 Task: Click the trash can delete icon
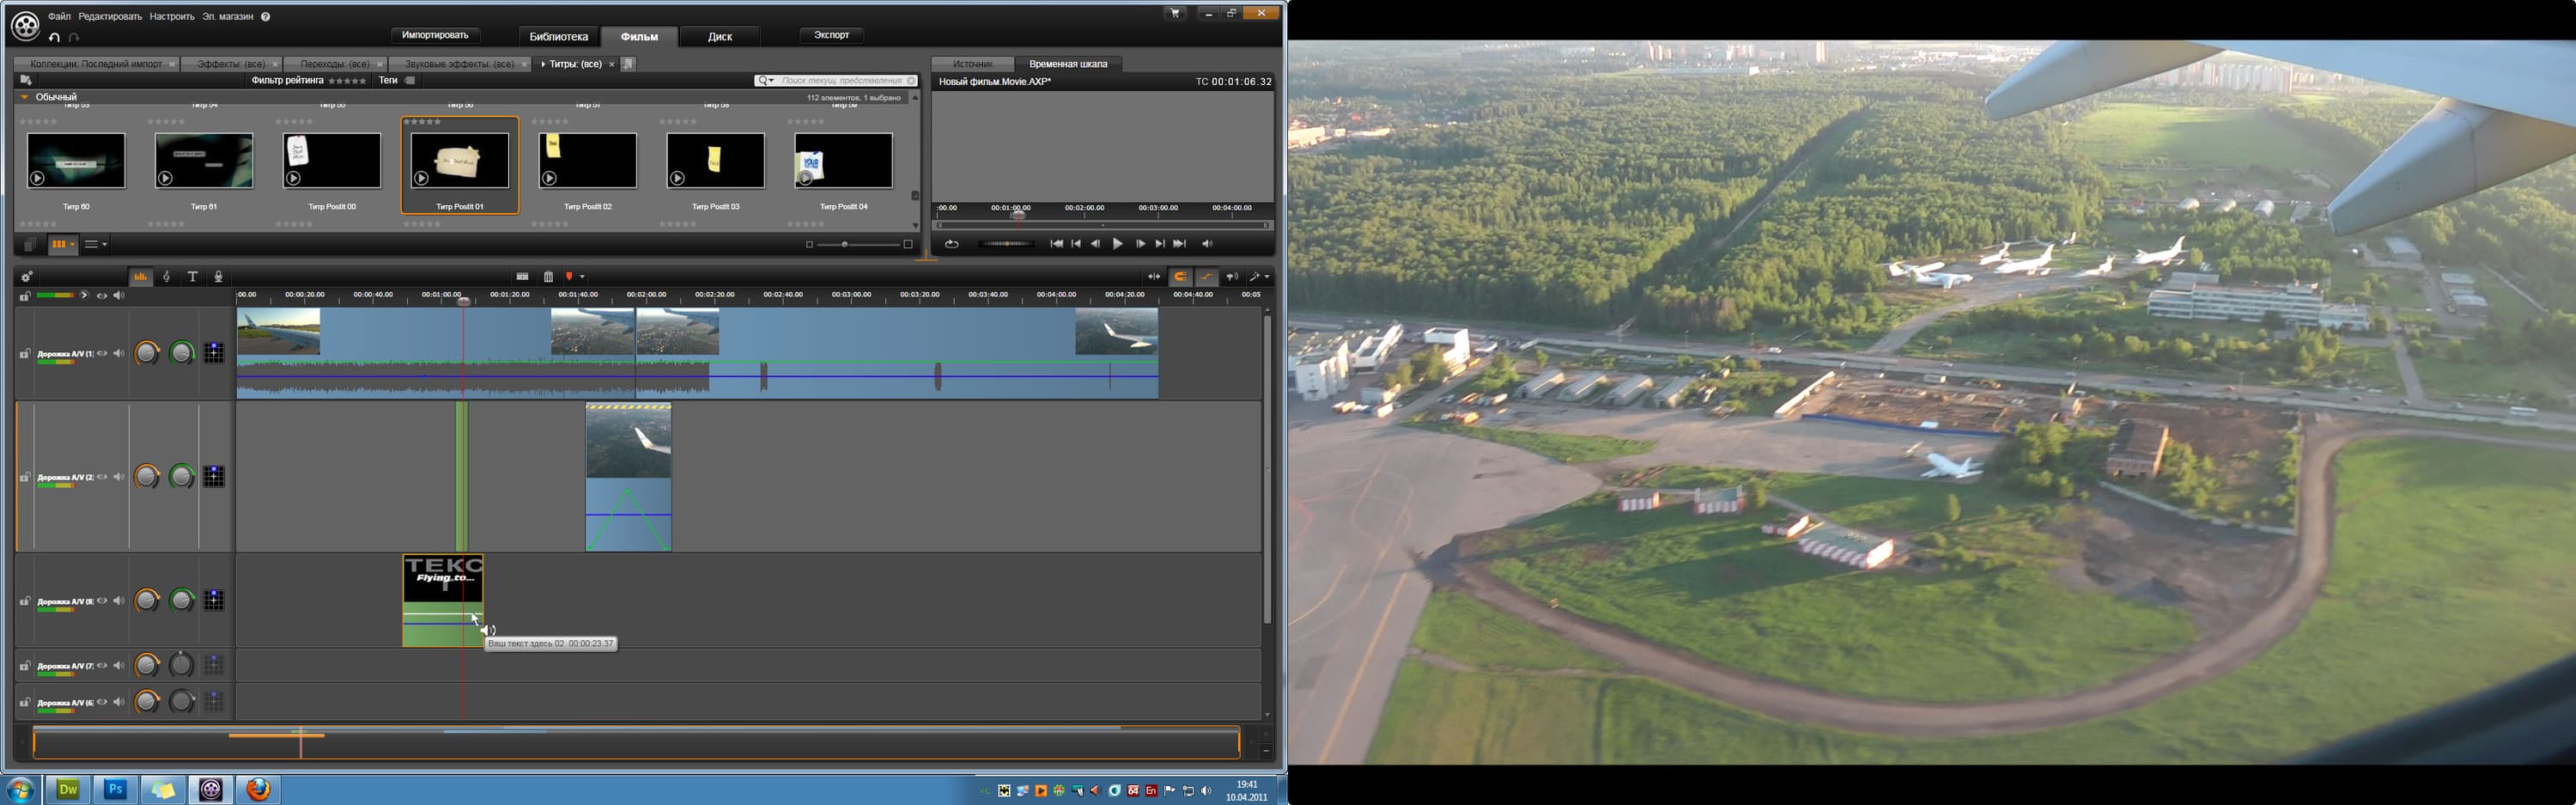point(548,277)
